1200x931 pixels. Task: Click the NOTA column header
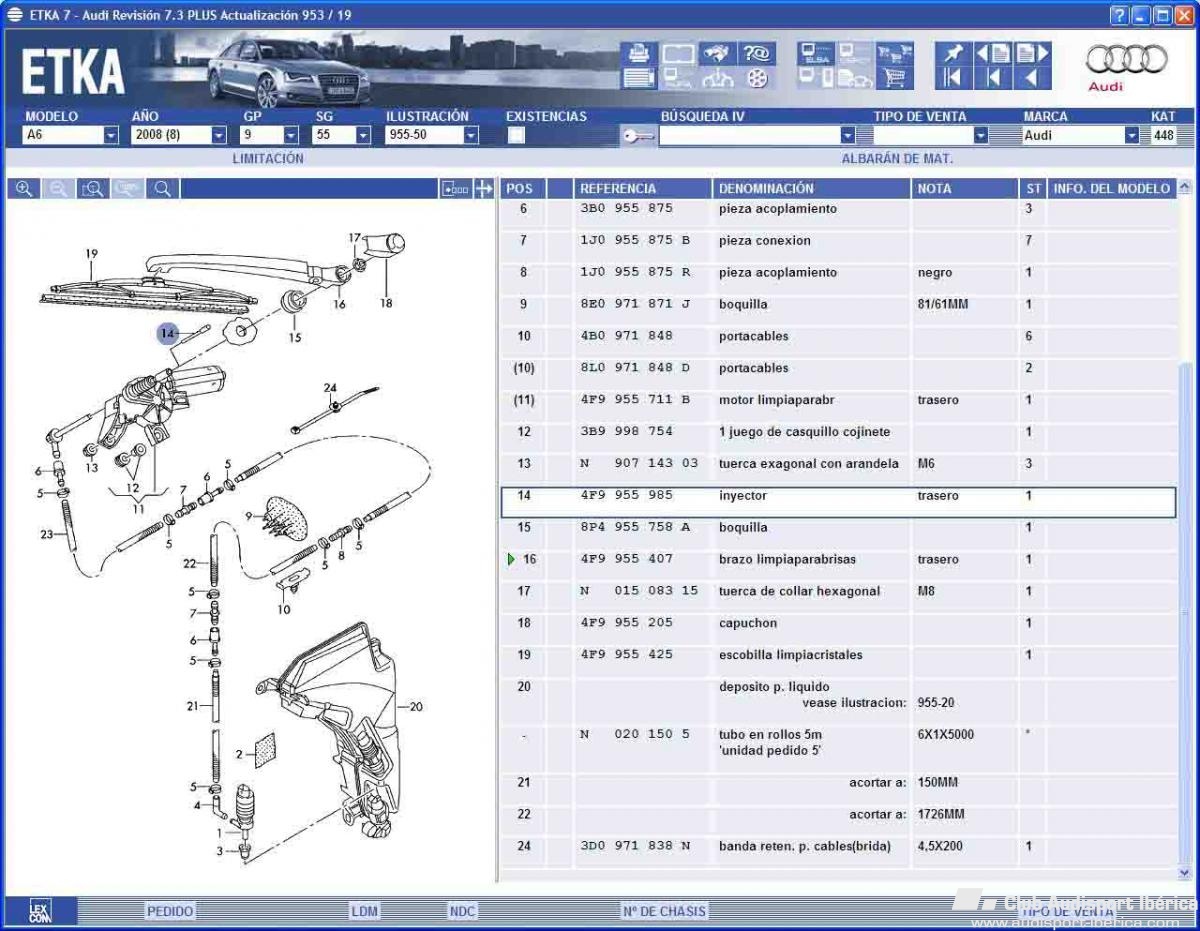(x=964, y=188)
